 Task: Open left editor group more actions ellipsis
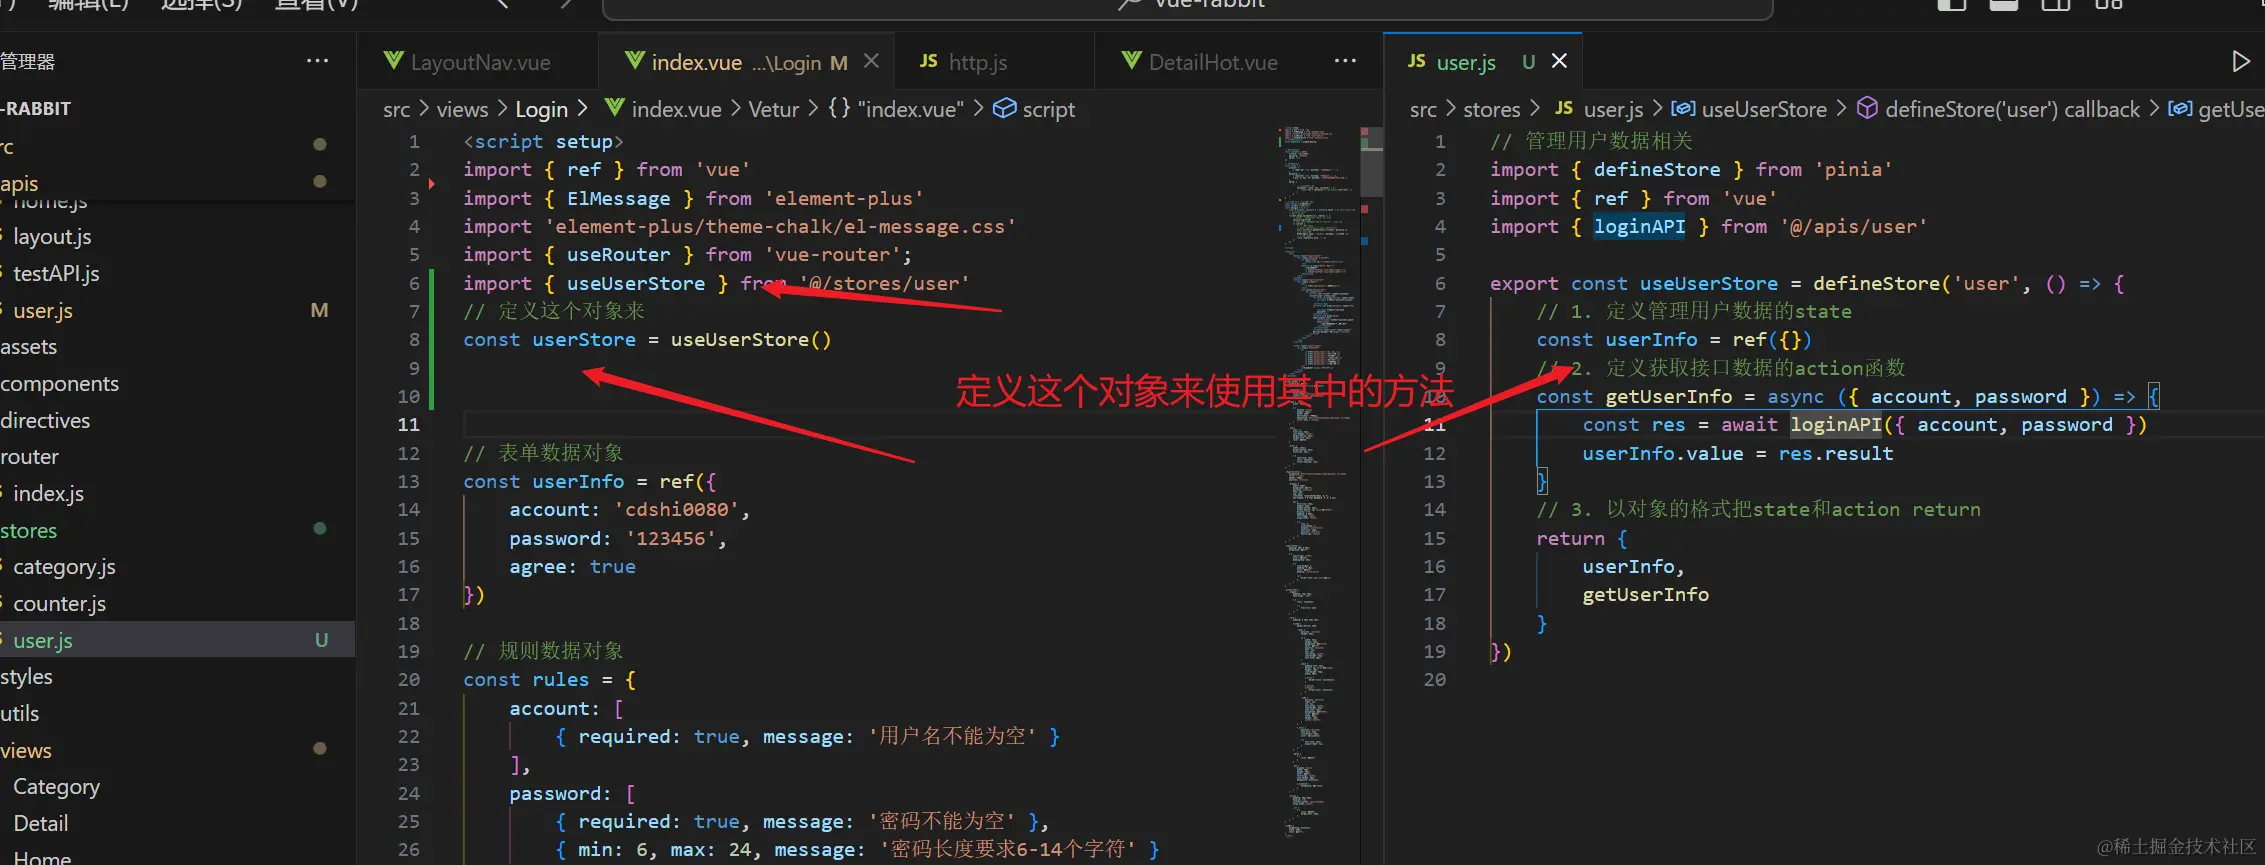tap(1345, 61)
